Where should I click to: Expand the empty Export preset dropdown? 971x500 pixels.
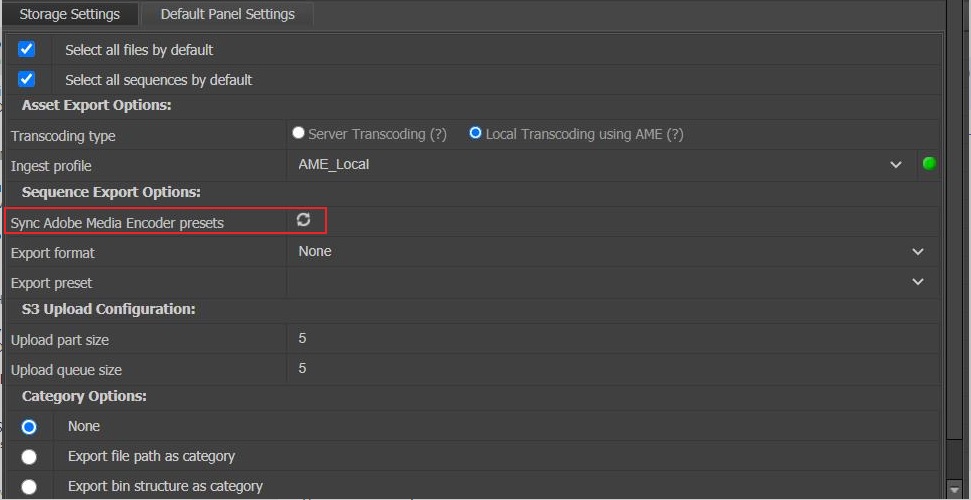tap(613, 282)
